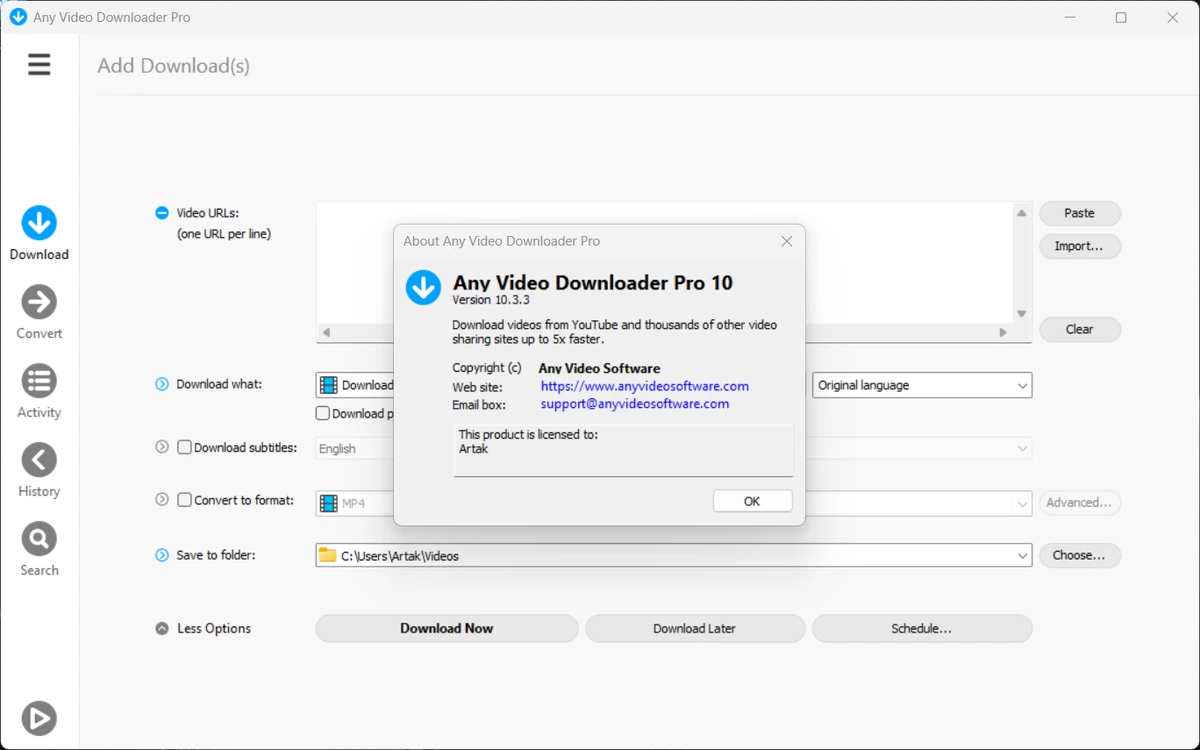Expand the Download what arrow icon
The width and height of the screenshot is (1200, 750).
162,384
